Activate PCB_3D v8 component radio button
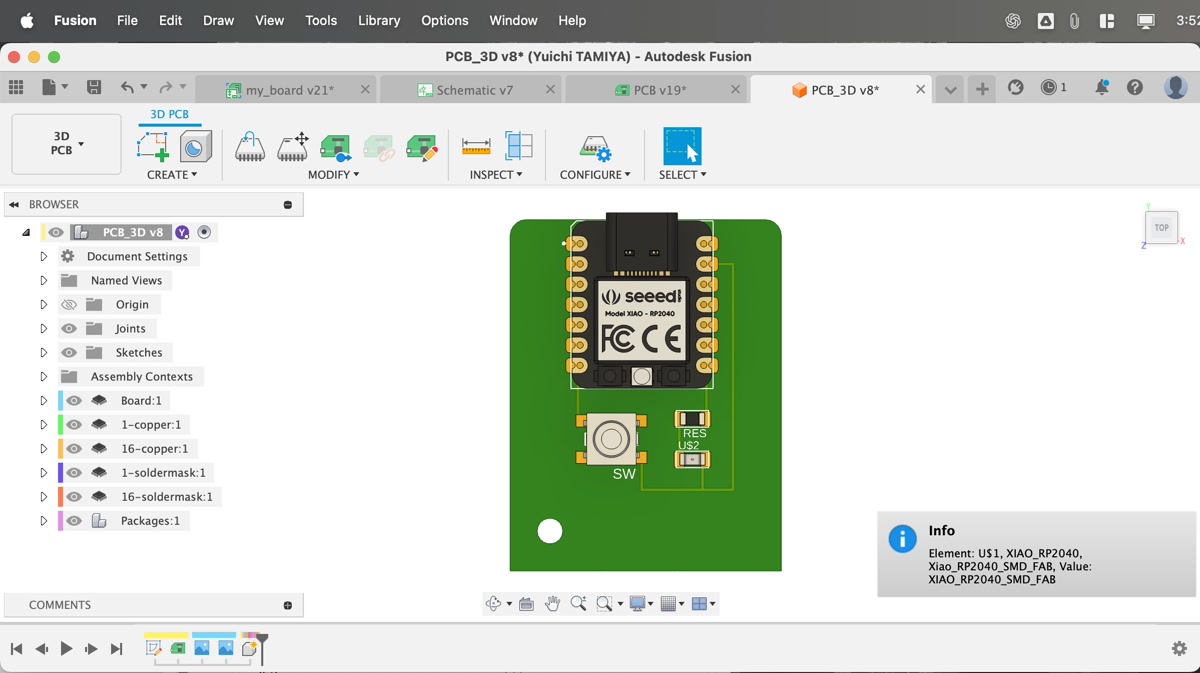Screen dimensions: 1200x673 [x=204, y=232]
